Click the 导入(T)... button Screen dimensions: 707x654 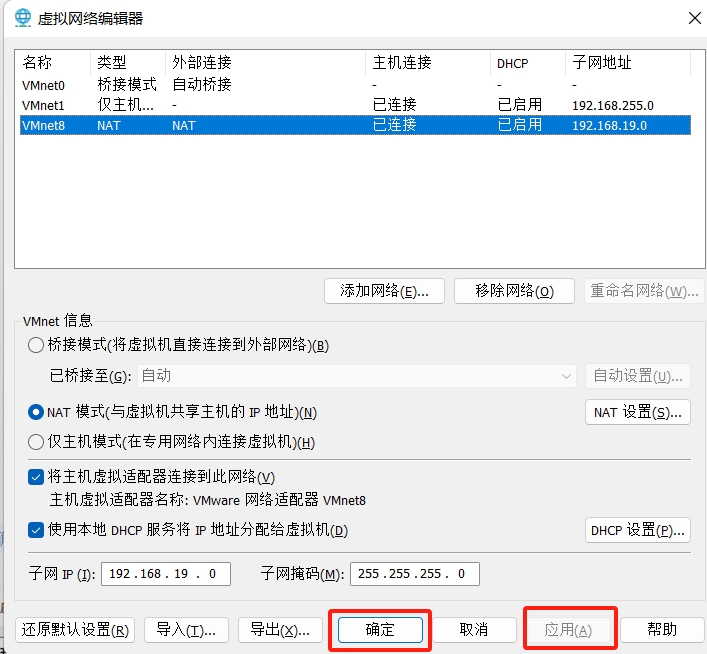[x=186, y=630]
